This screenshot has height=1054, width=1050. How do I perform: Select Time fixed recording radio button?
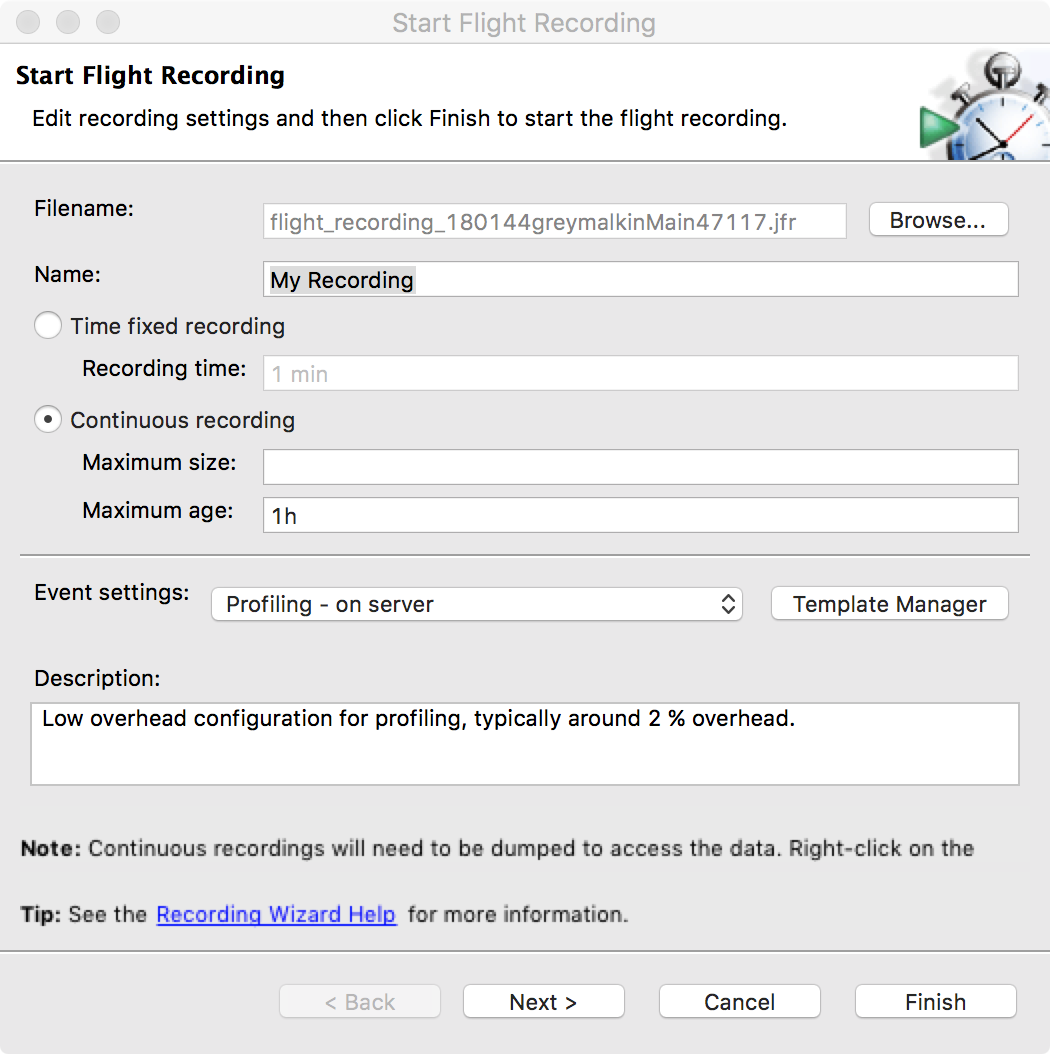[x=48, y=326]
